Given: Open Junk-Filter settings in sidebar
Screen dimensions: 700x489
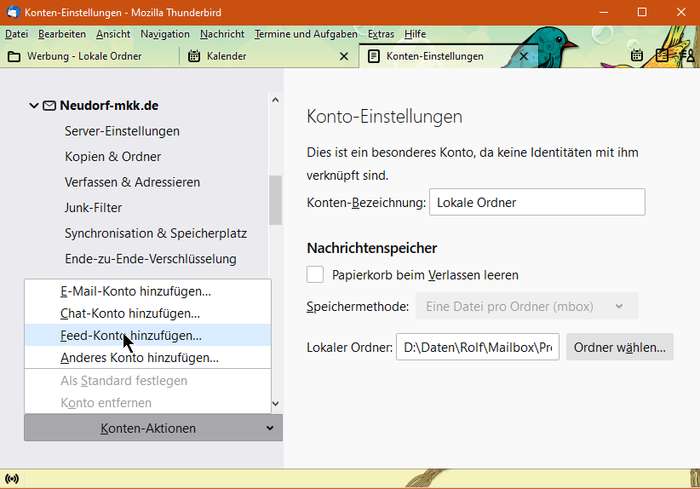Looking at the screenshot, I should [93, 208].
